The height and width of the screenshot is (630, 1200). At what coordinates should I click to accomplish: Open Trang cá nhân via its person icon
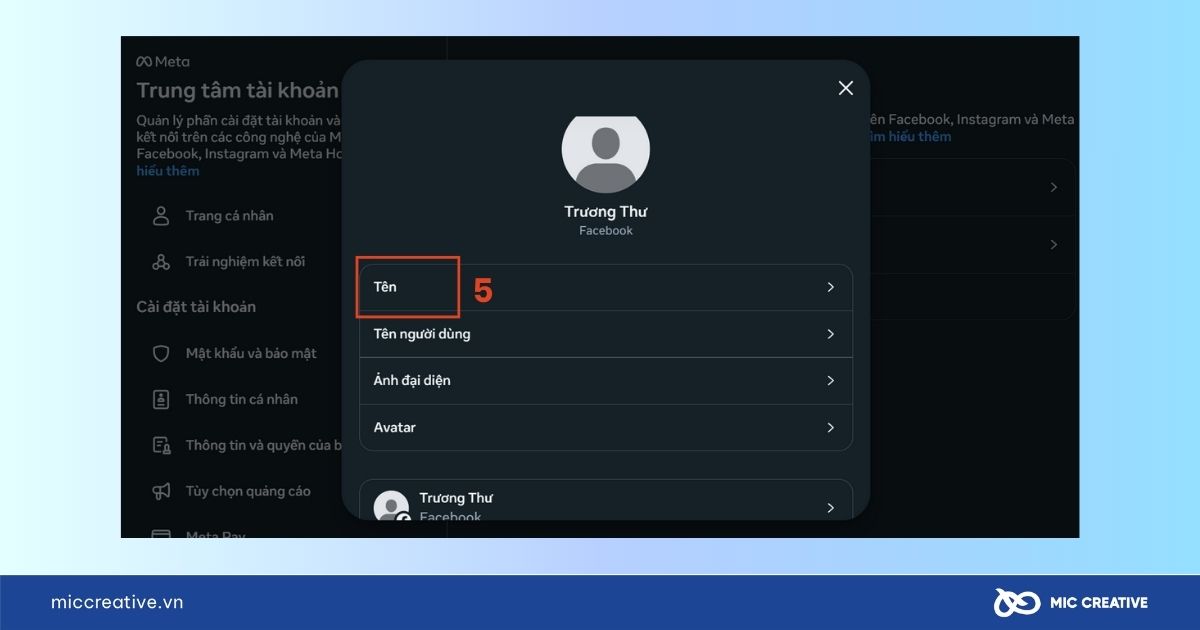[x=160, y=215]
